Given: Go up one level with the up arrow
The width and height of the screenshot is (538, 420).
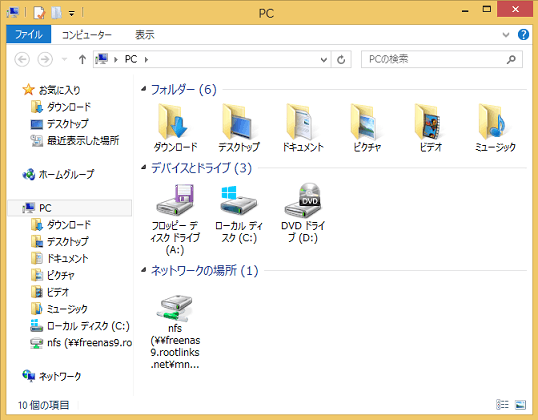Looking at the screenshot, I should tap(82, 60).
